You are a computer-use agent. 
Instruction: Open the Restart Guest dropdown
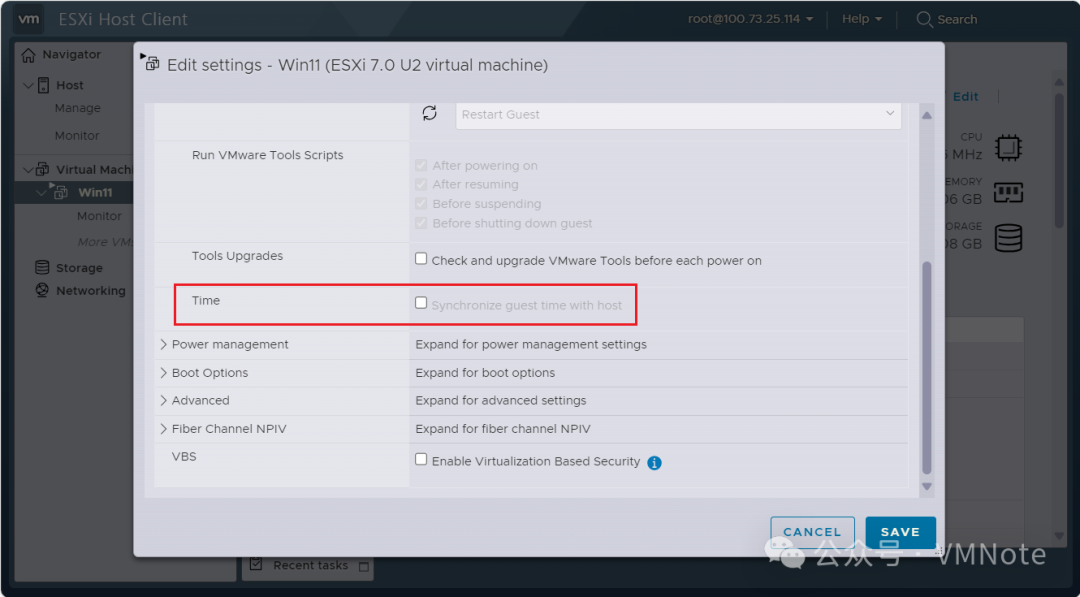678,114
